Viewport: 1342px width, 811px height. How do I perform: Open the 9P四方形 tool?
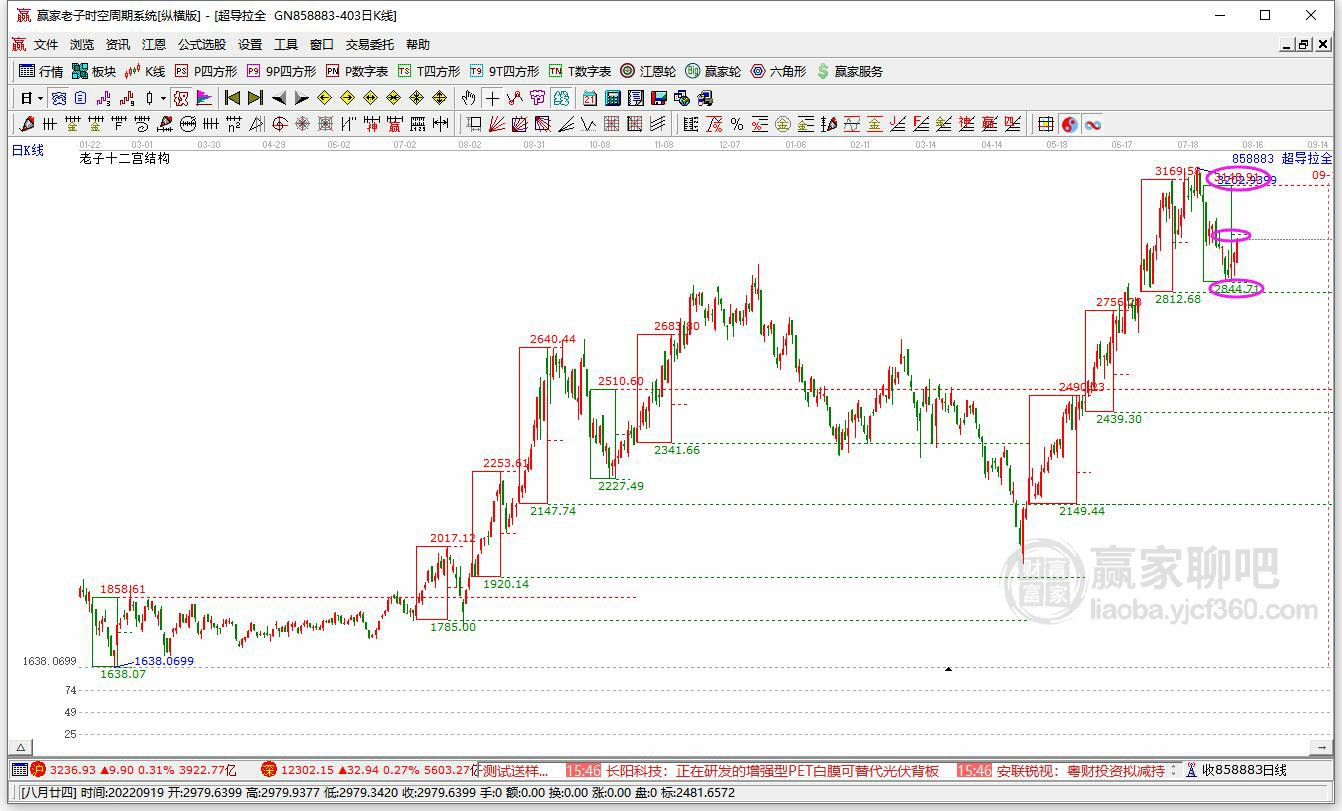click(x=281, y=71)
